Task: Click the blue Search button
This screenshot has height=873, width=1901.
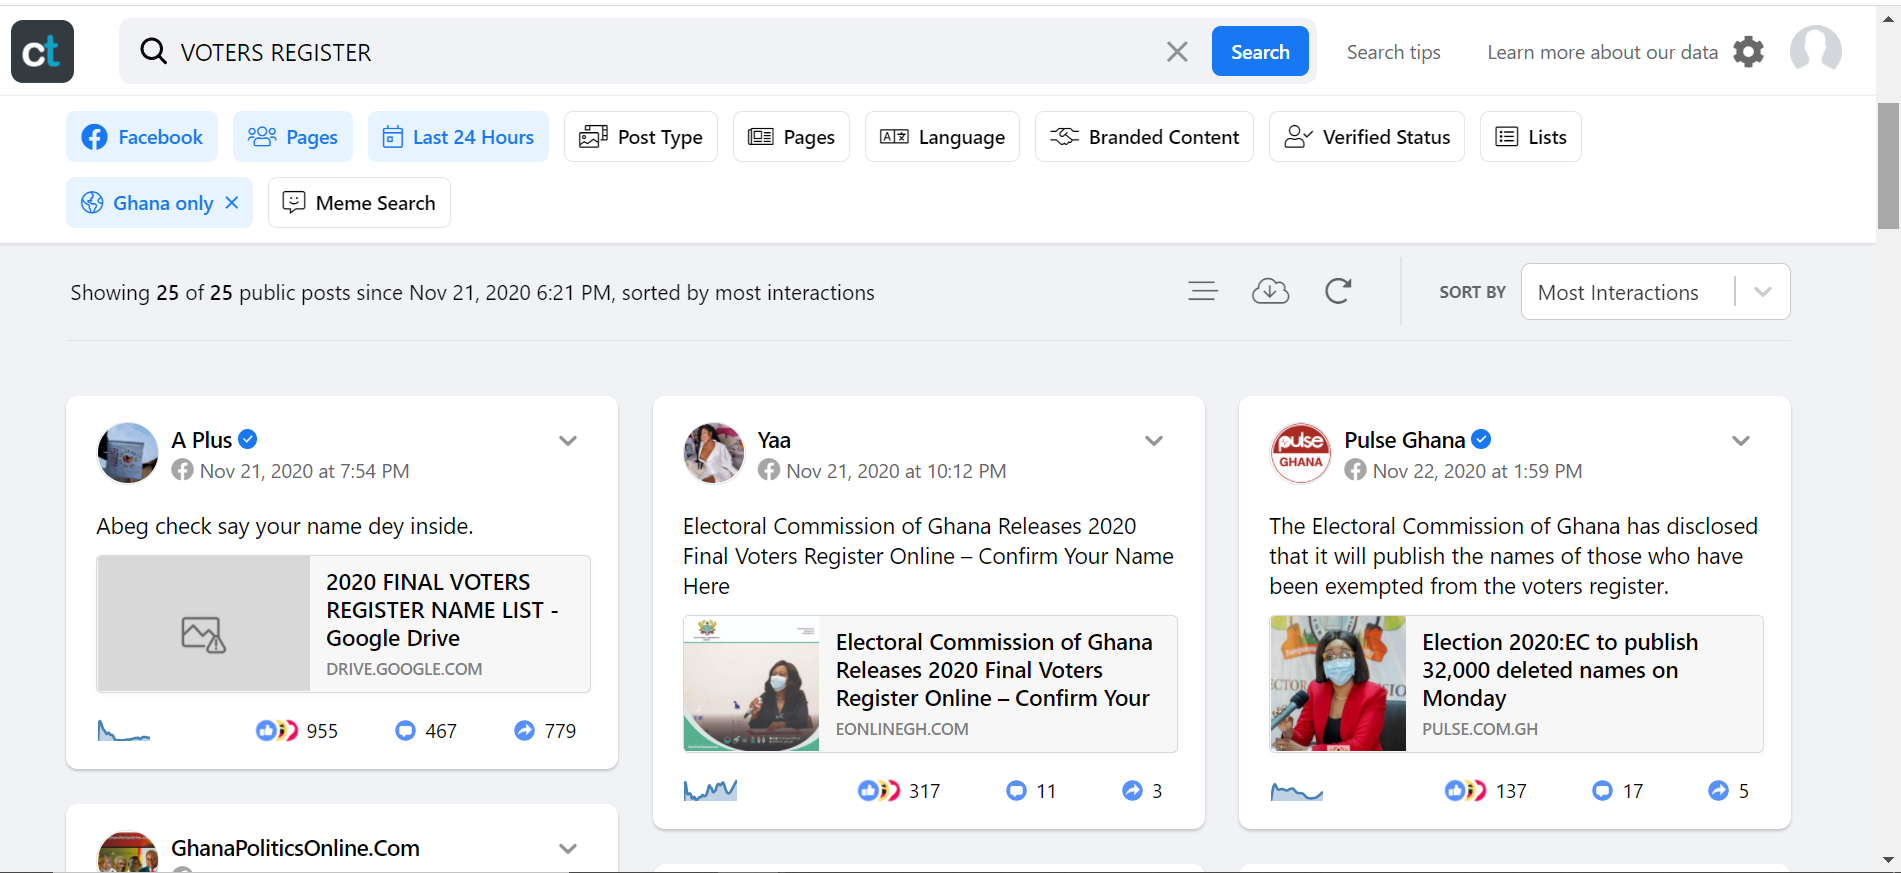Action: click(x=1260, y=51)
